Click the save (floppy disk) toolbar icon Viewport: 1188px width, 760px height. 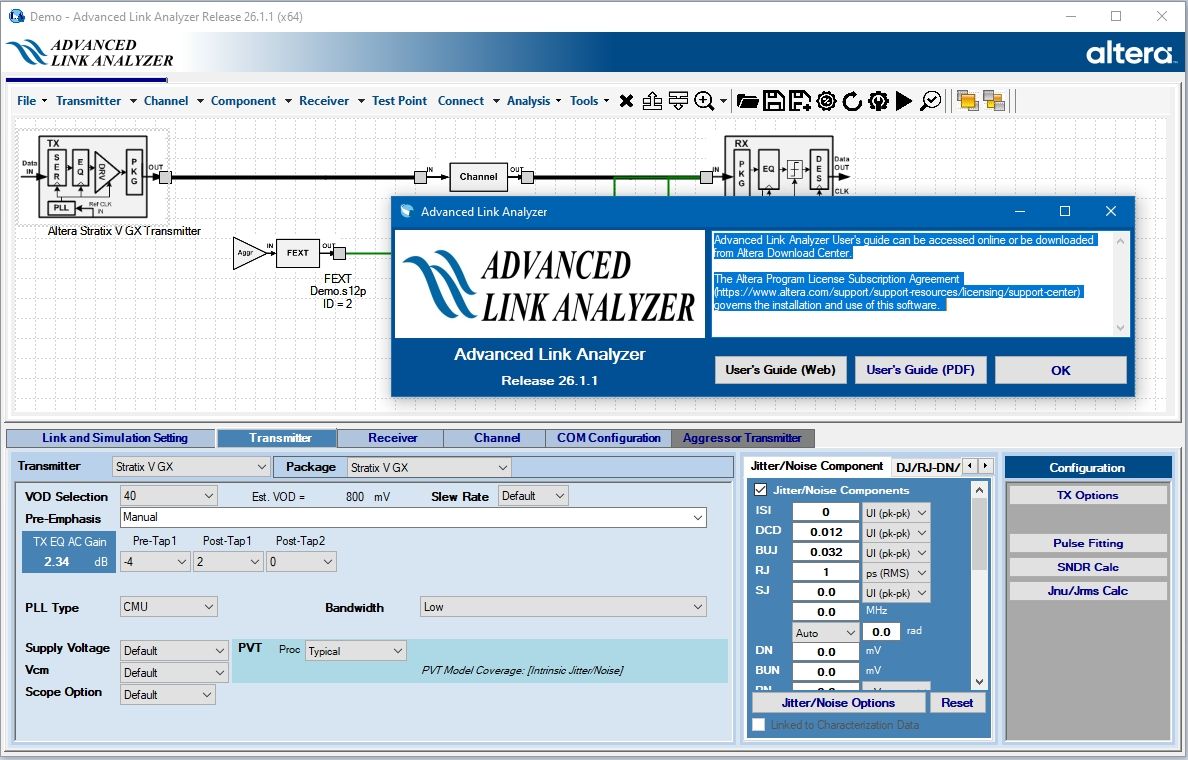[x=774, y=101]
